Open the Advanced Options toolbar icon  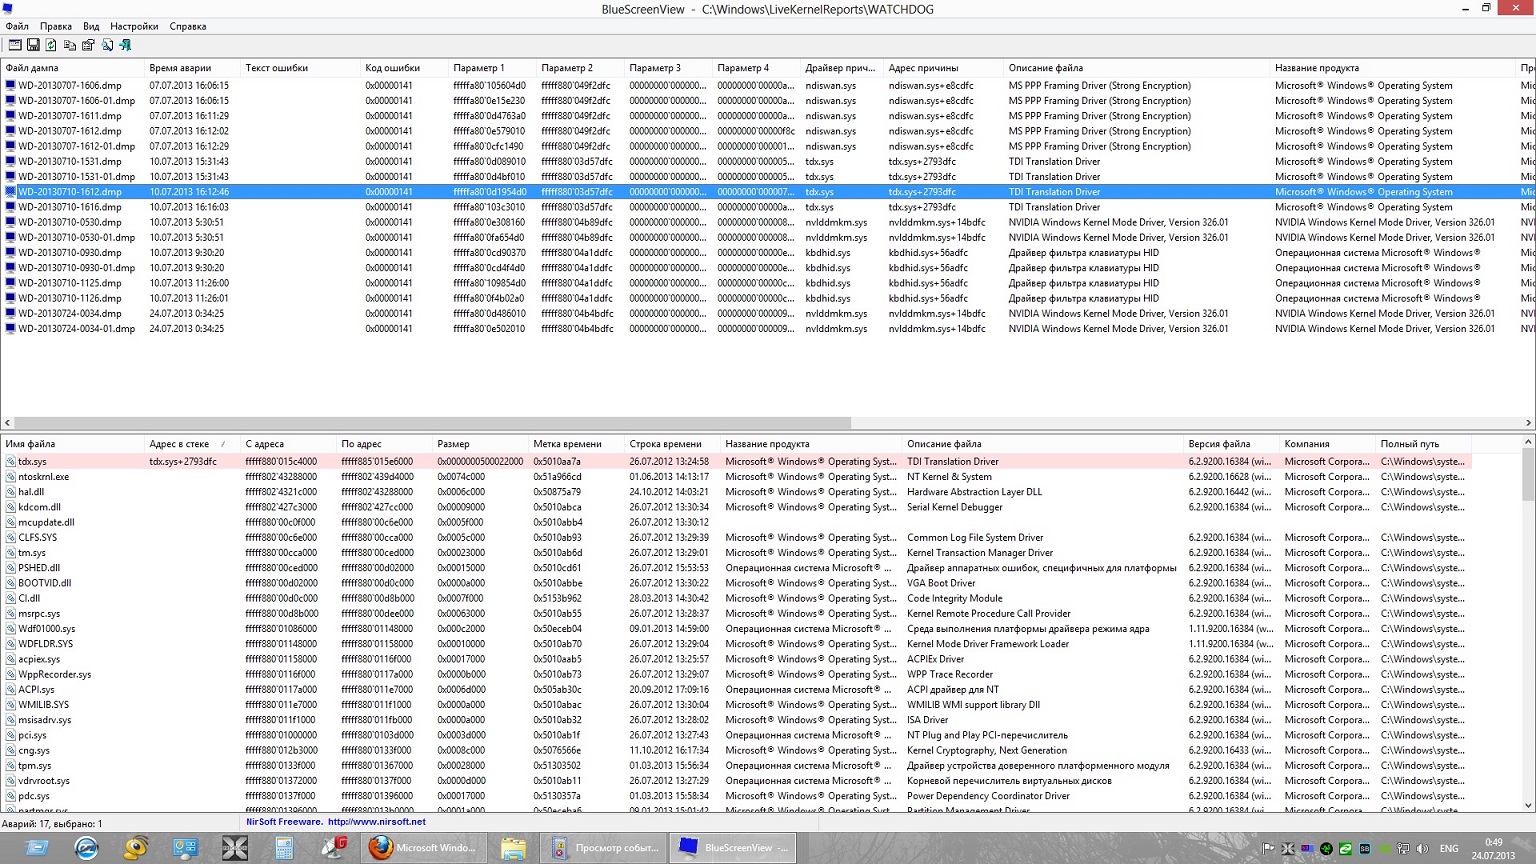pyautogui.click(x=15, y=45)
